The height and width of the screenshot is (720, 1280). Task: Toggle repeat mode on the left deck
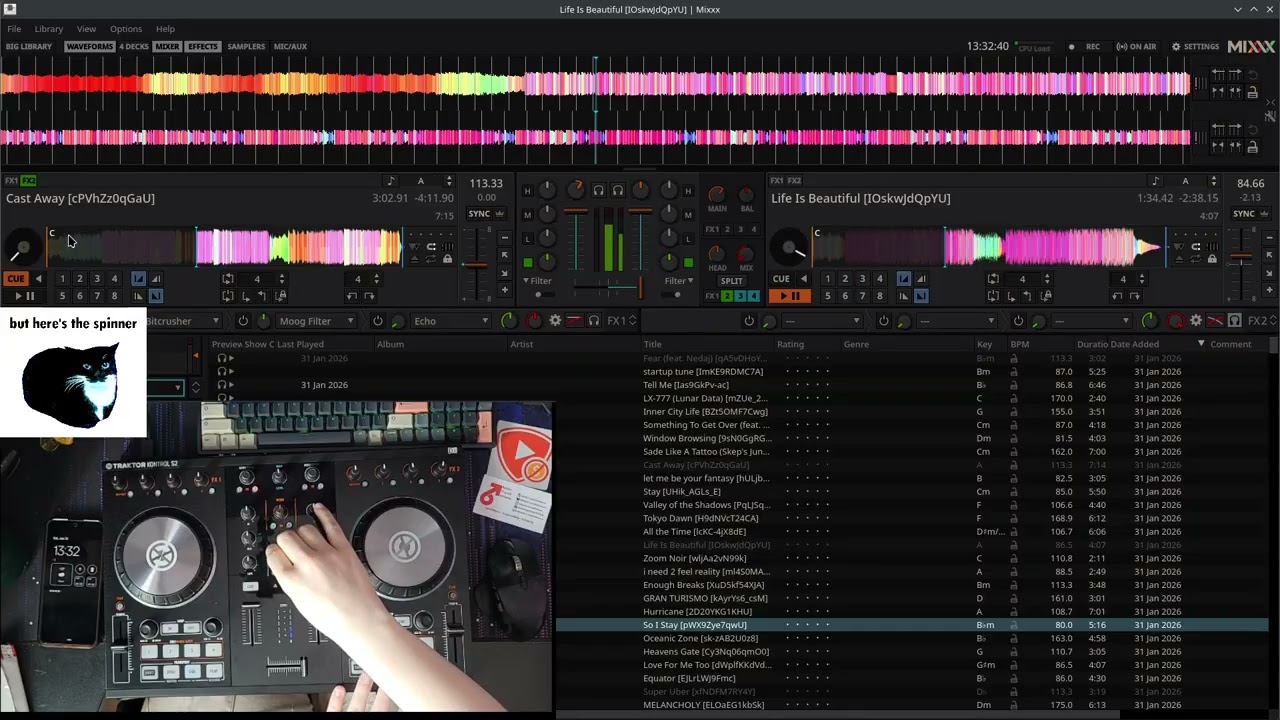pos(430,259)
